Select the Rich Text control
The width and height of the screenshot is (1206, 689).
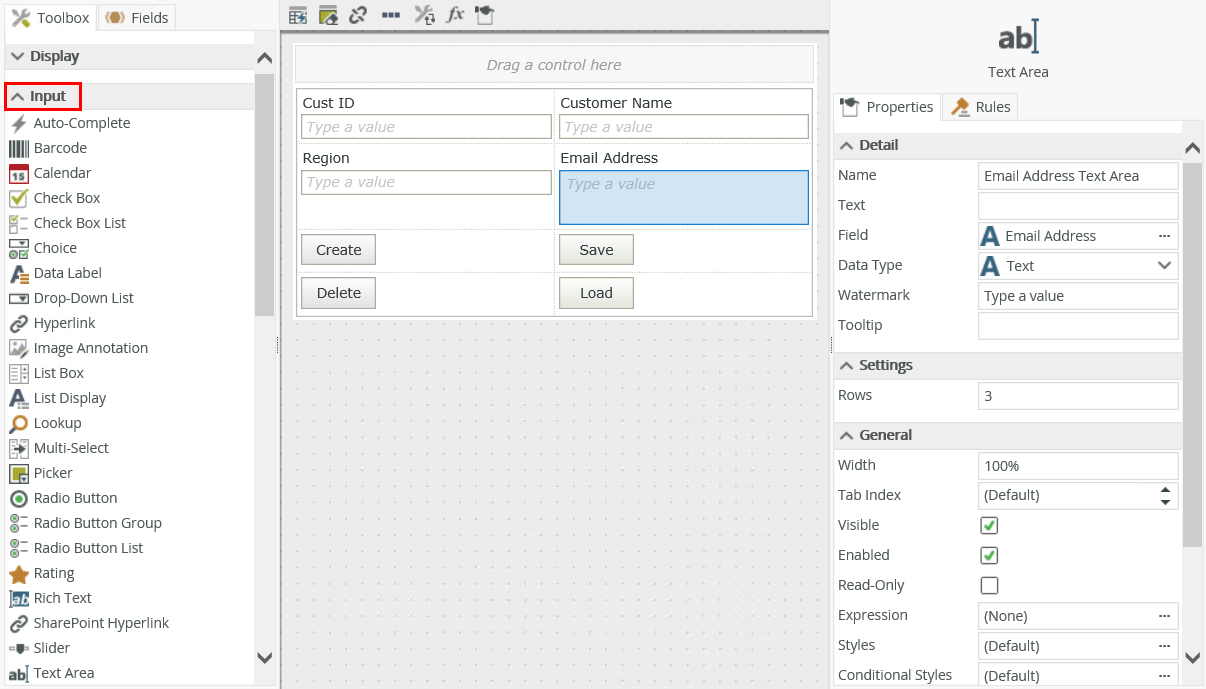click(62, 598)
